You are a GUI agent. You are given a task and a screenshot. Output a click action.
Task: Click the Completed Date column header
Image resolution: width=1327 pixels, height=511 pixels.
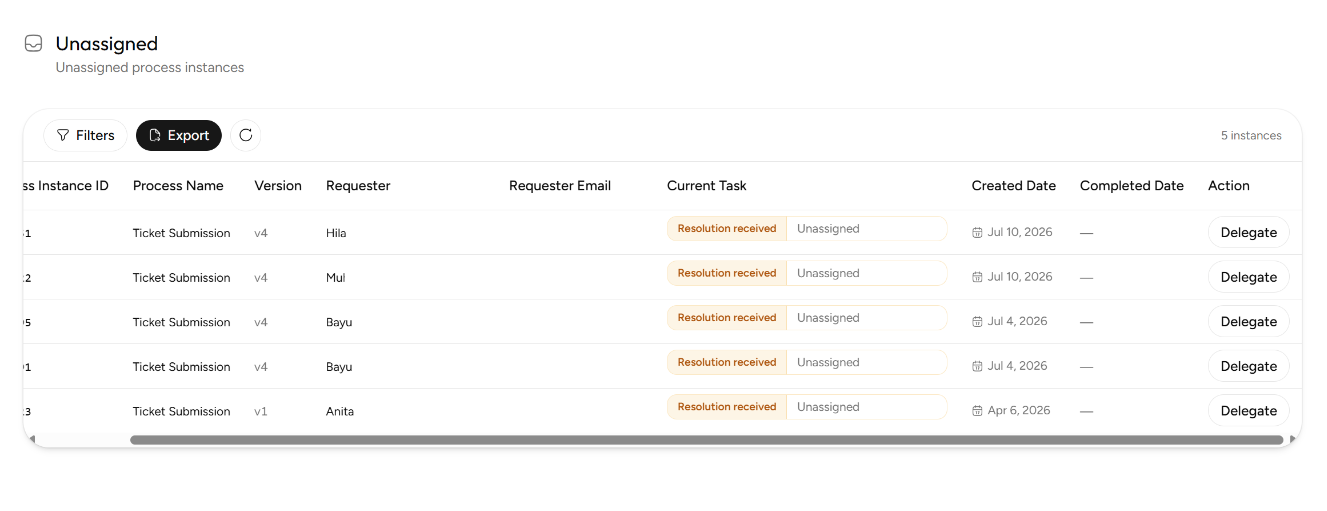tap(1132, 186)
